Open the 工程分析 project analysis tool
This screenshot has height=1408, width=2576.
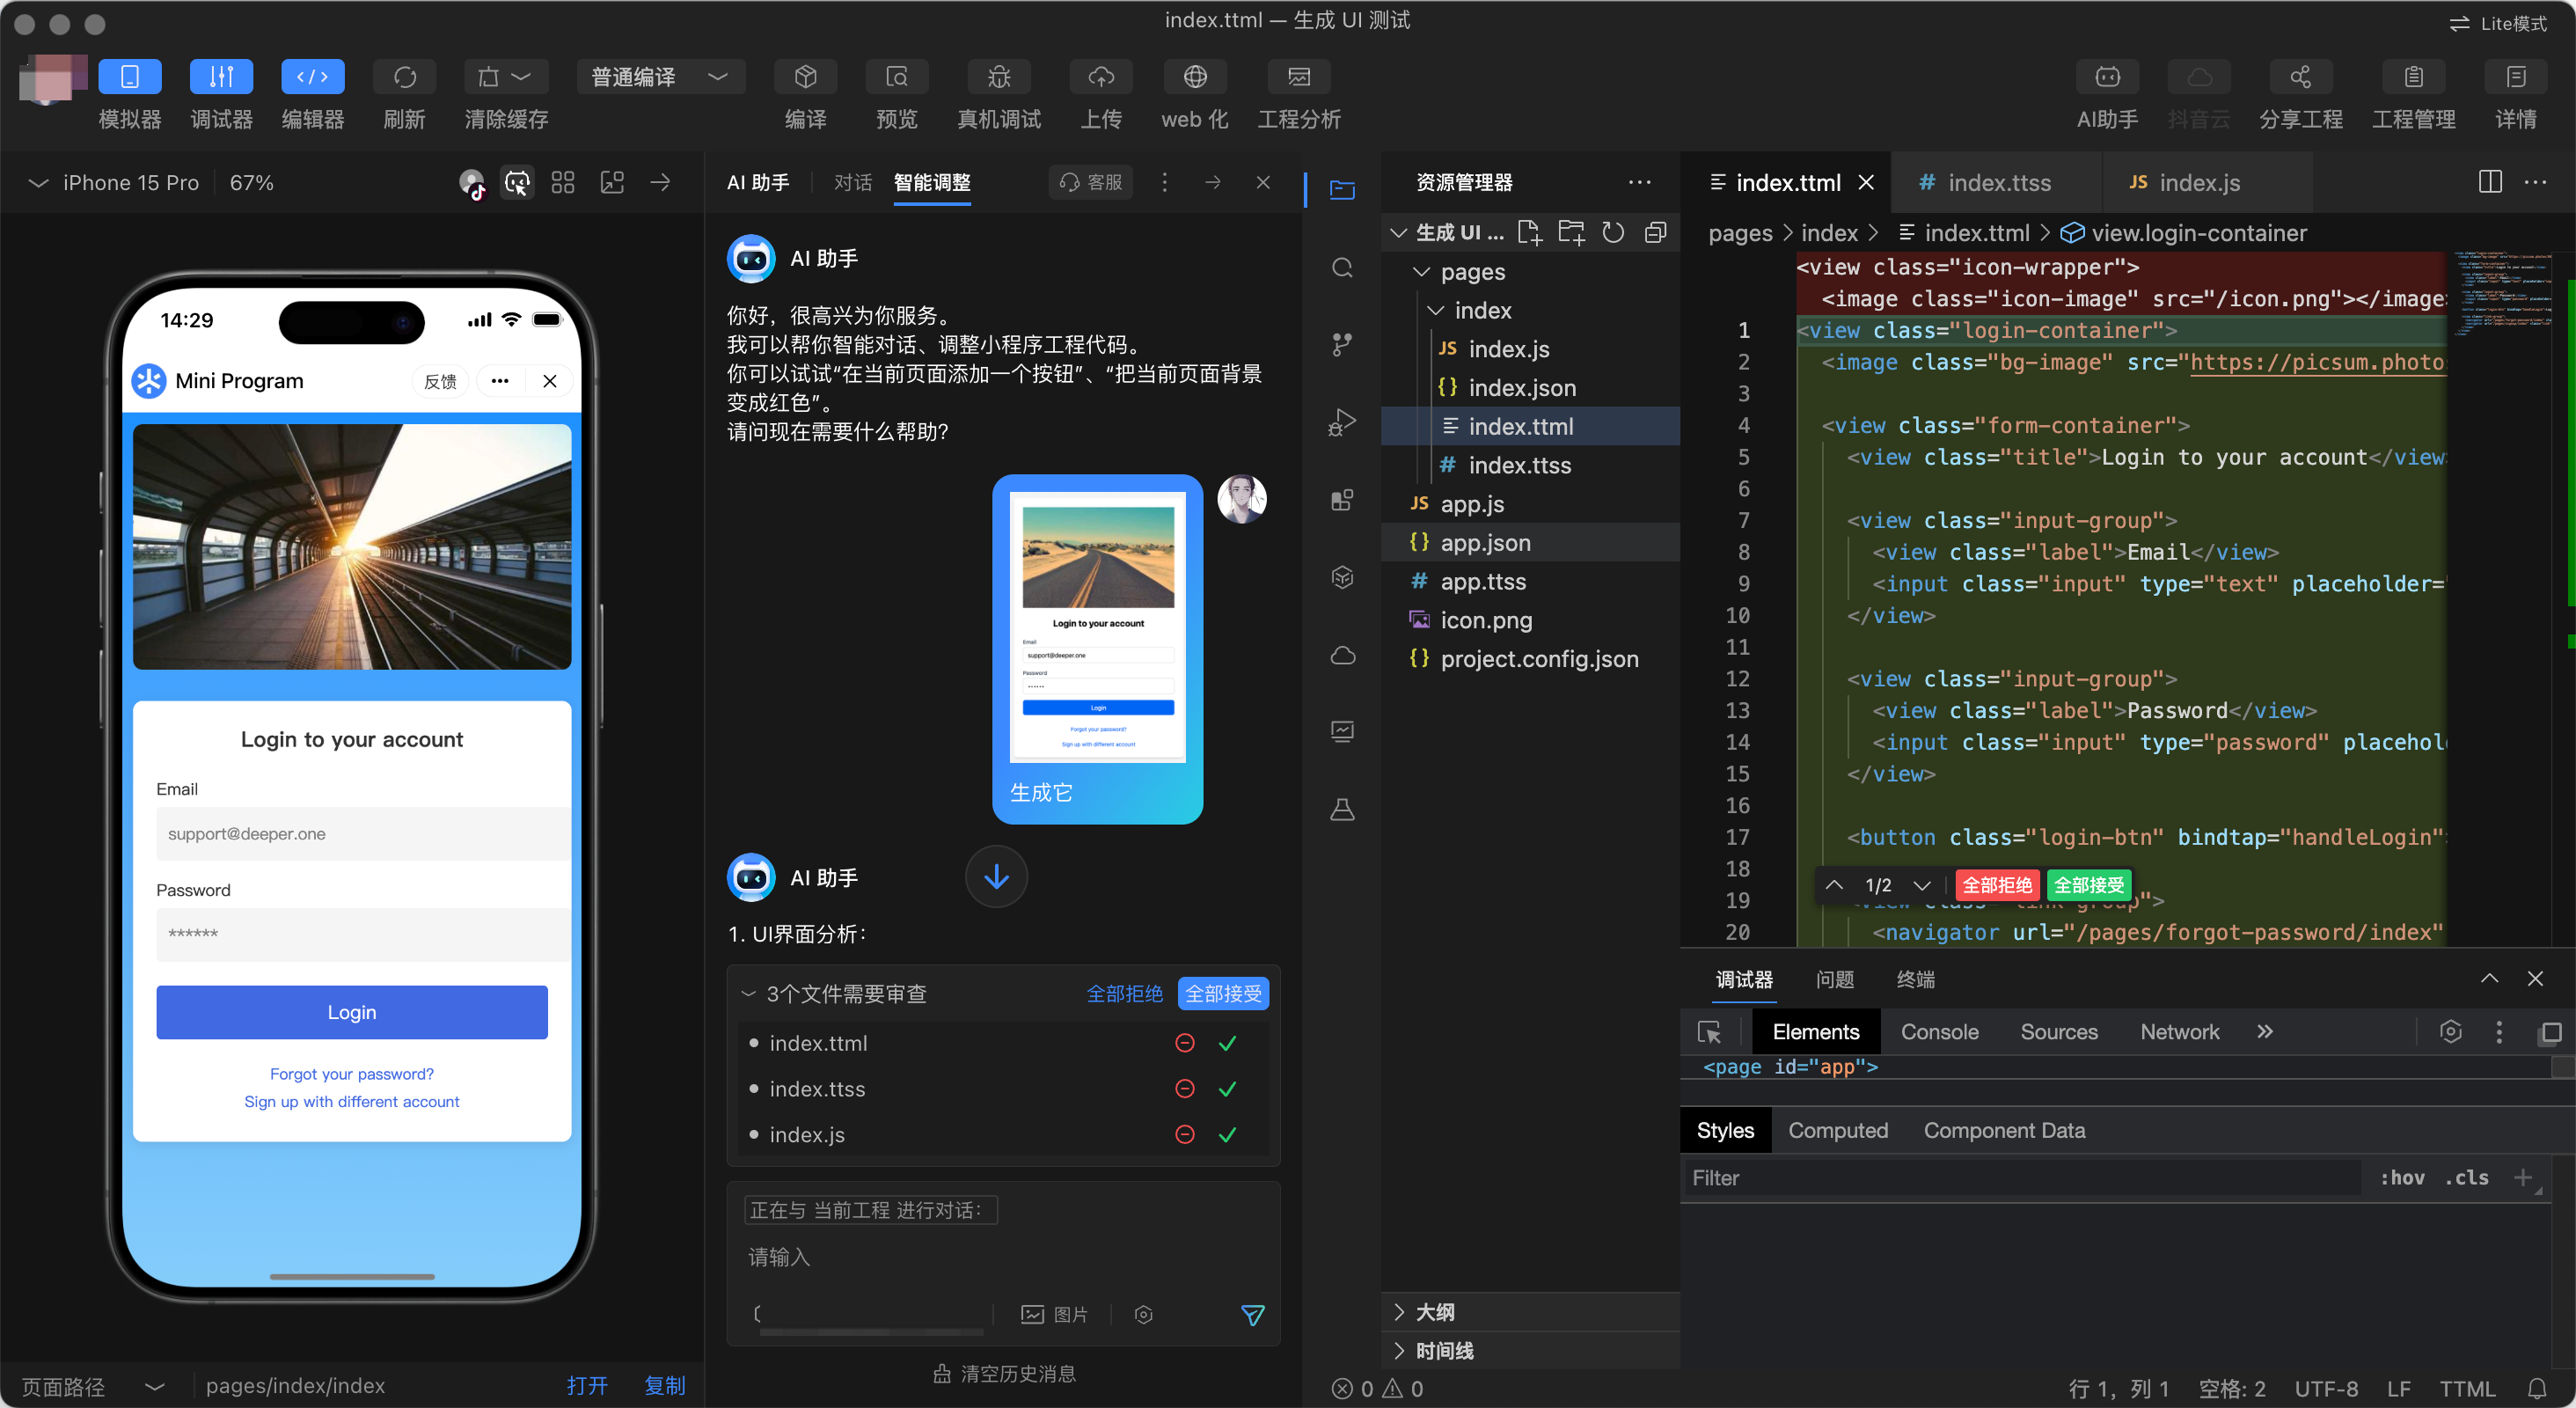[x=1298, y=78]
